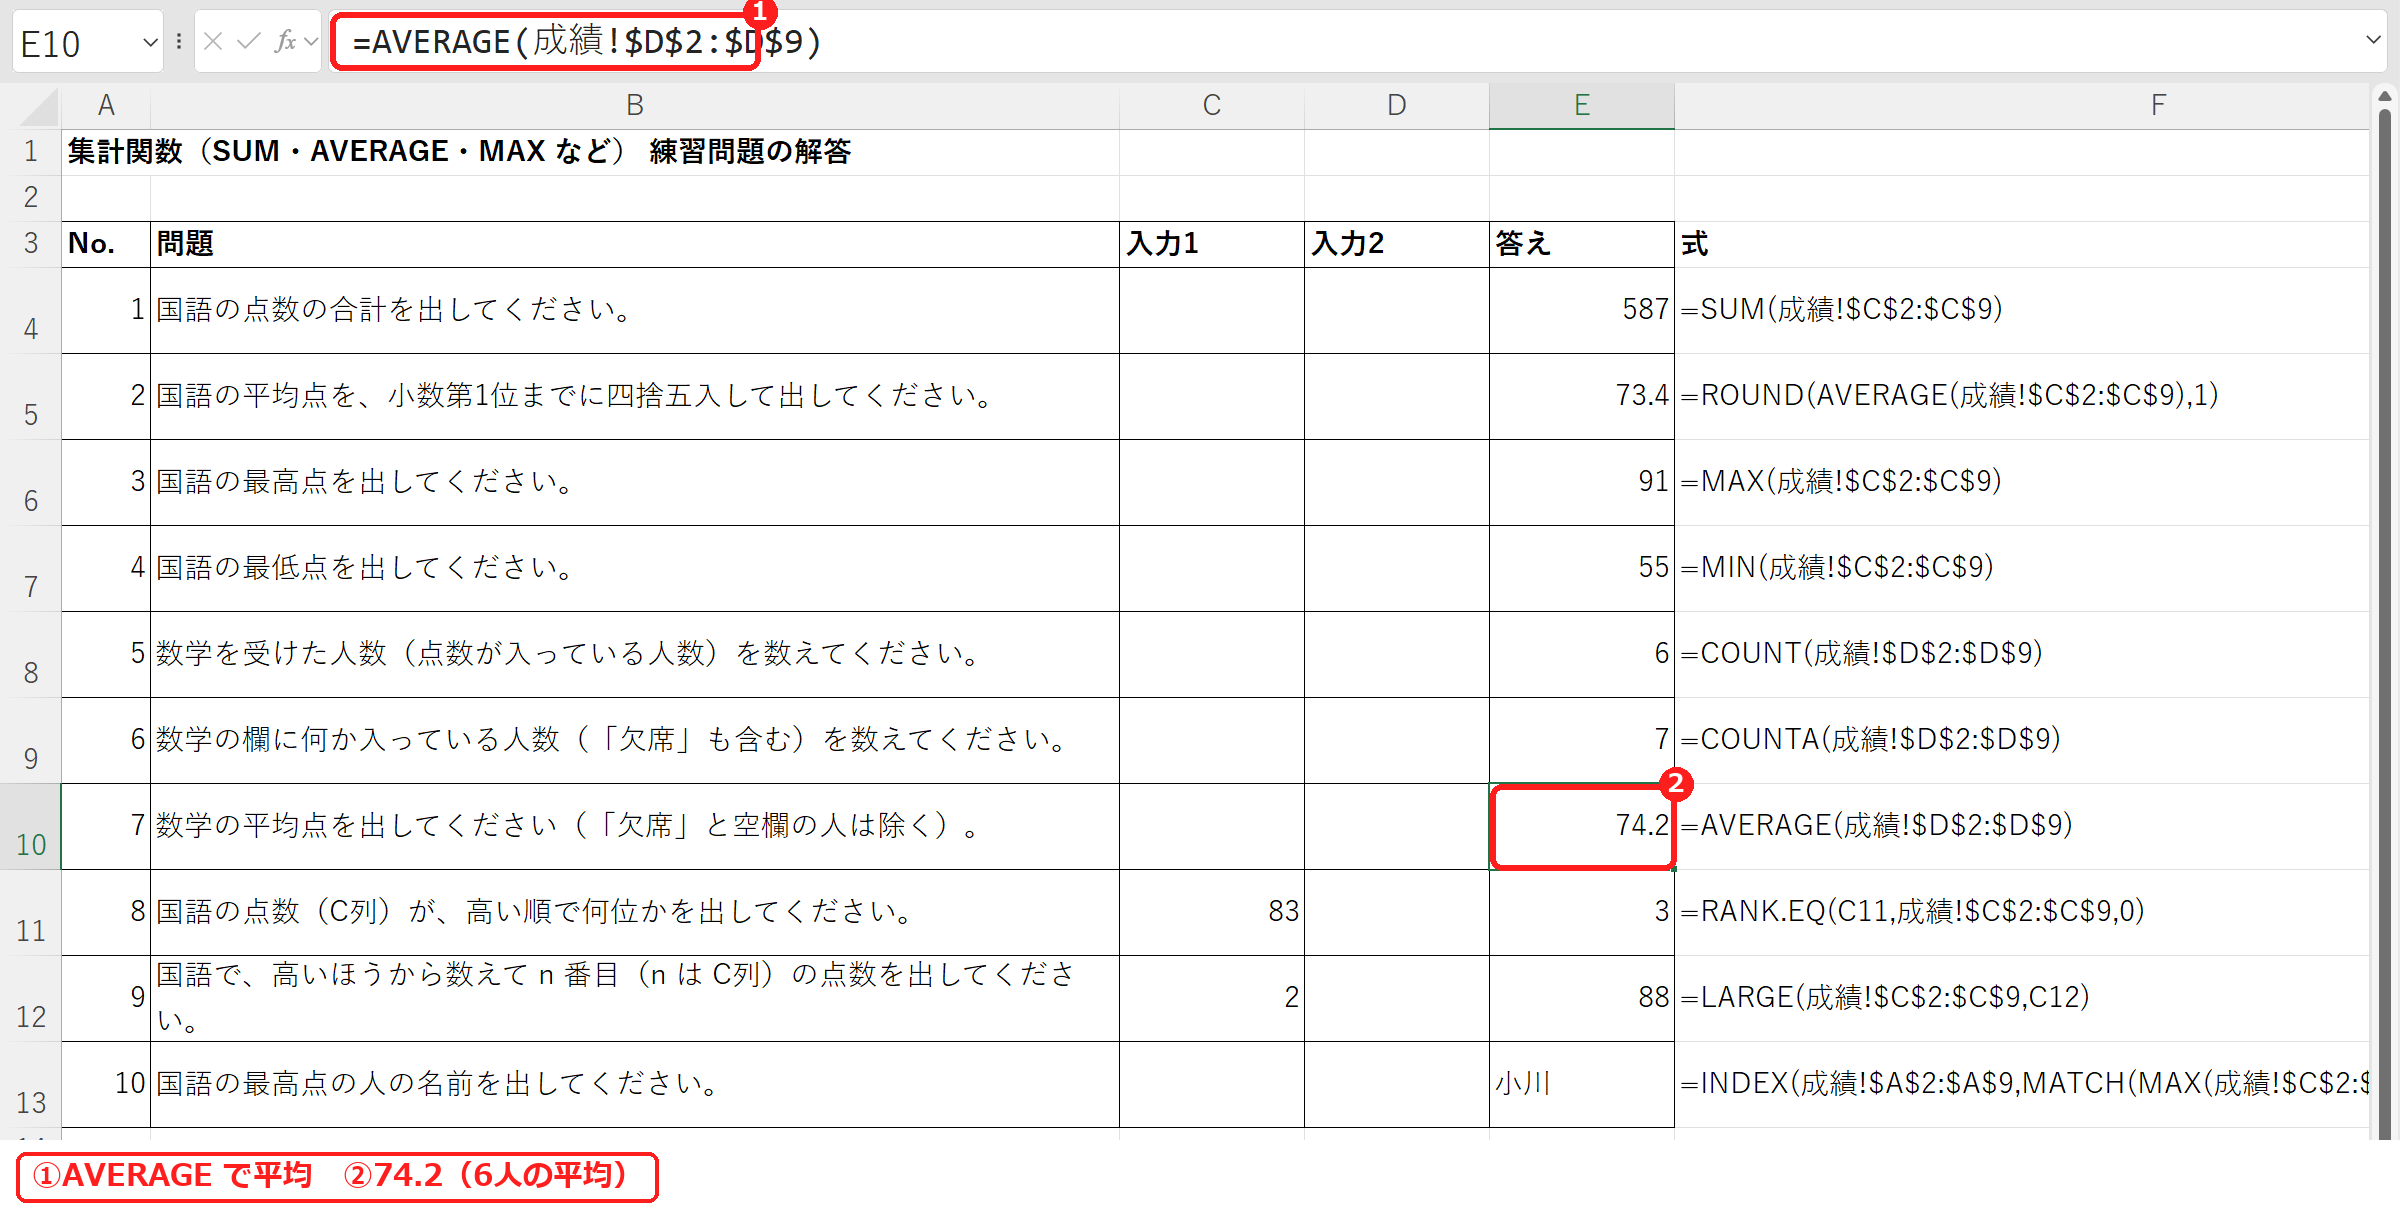Viewport: 2400px width, 1210px height.
Task: Select cell E10 showing 74.2
Action: pos(1581,827)
